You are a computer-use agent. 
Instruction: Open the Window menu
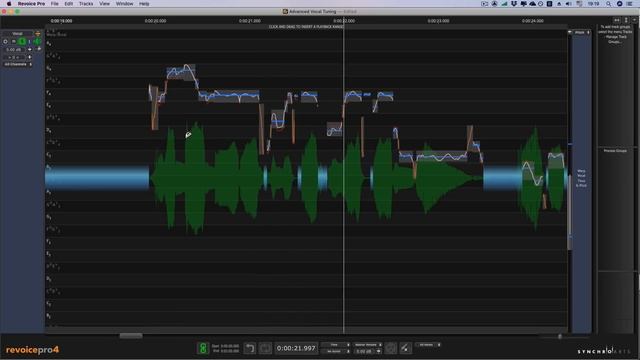[124, 4]
